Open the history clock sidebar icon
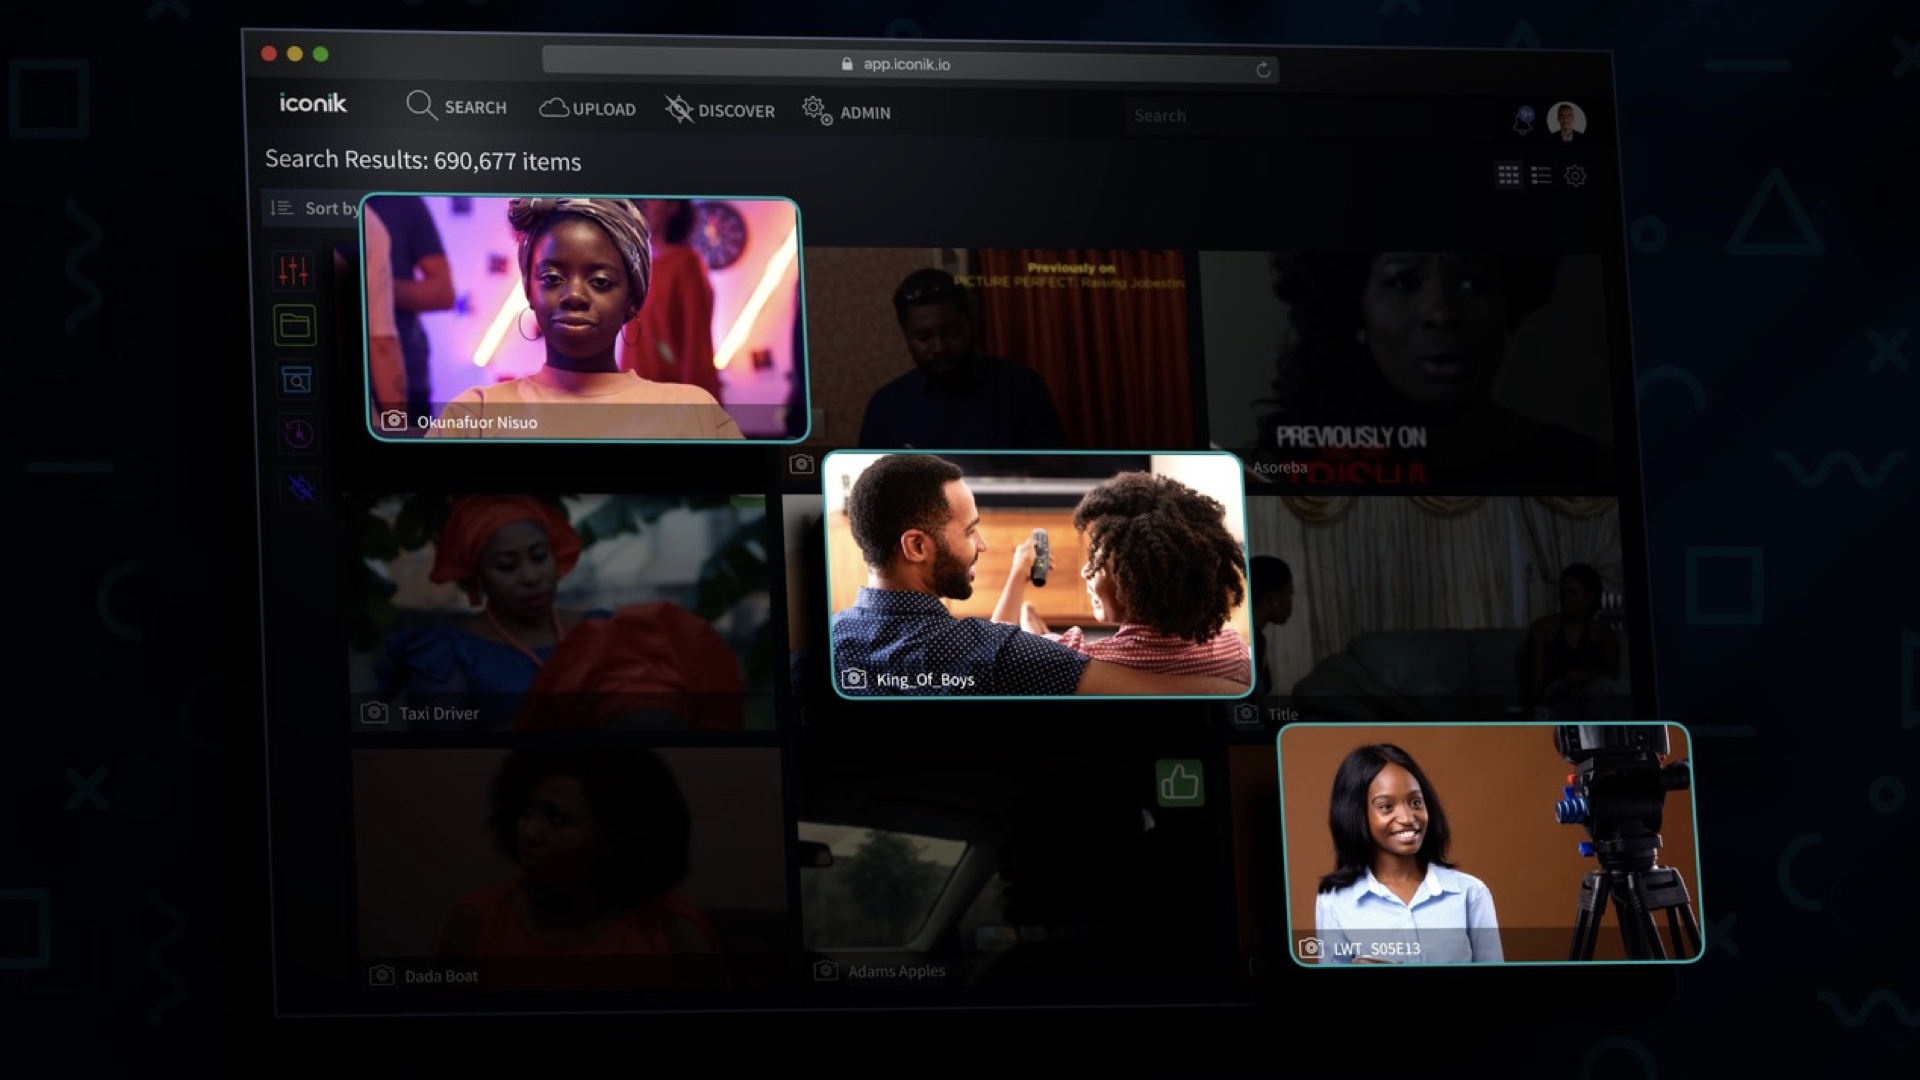 coord(299,434)
